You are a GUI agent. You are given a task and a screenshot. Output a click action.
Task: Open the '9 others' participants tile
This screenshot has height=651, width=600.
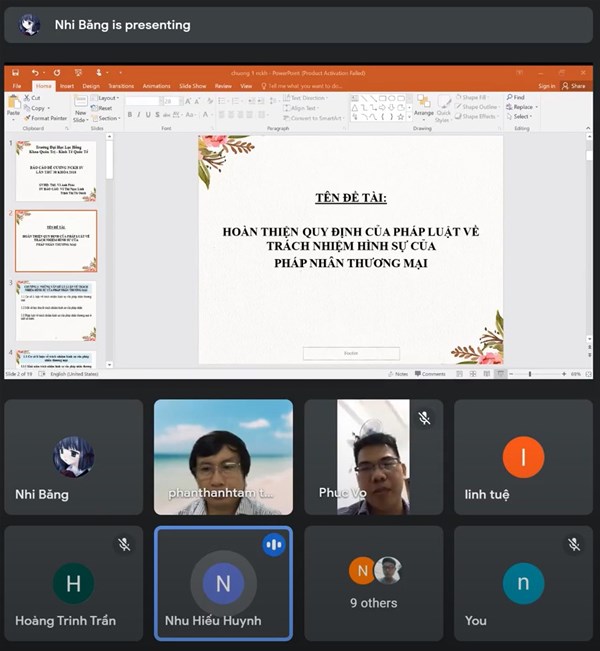(x=373, y=584)
